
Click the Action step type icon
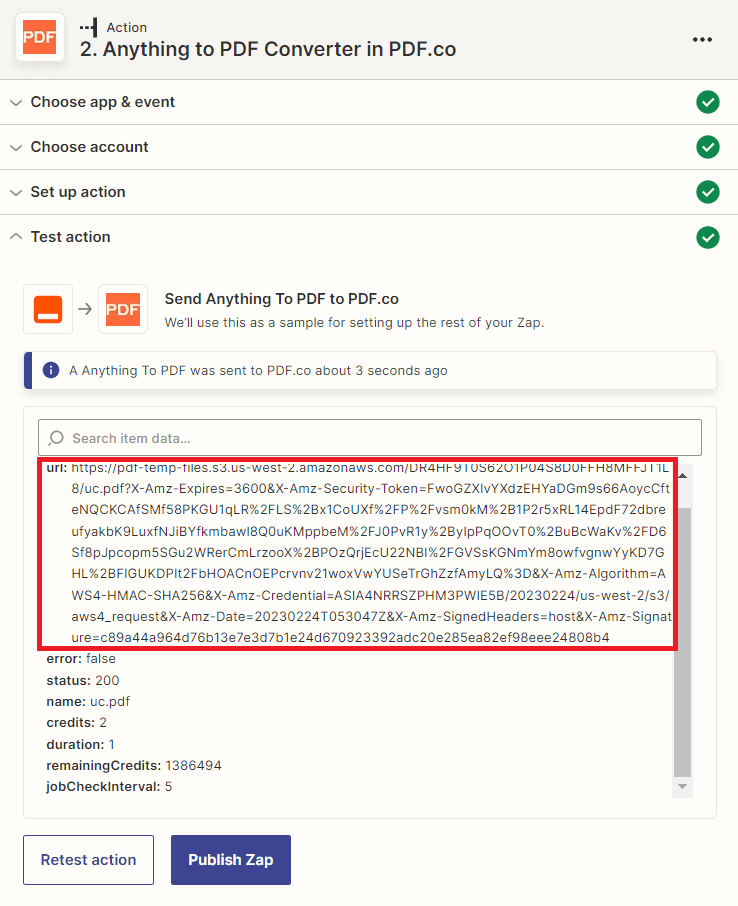[x=88, y=28]
